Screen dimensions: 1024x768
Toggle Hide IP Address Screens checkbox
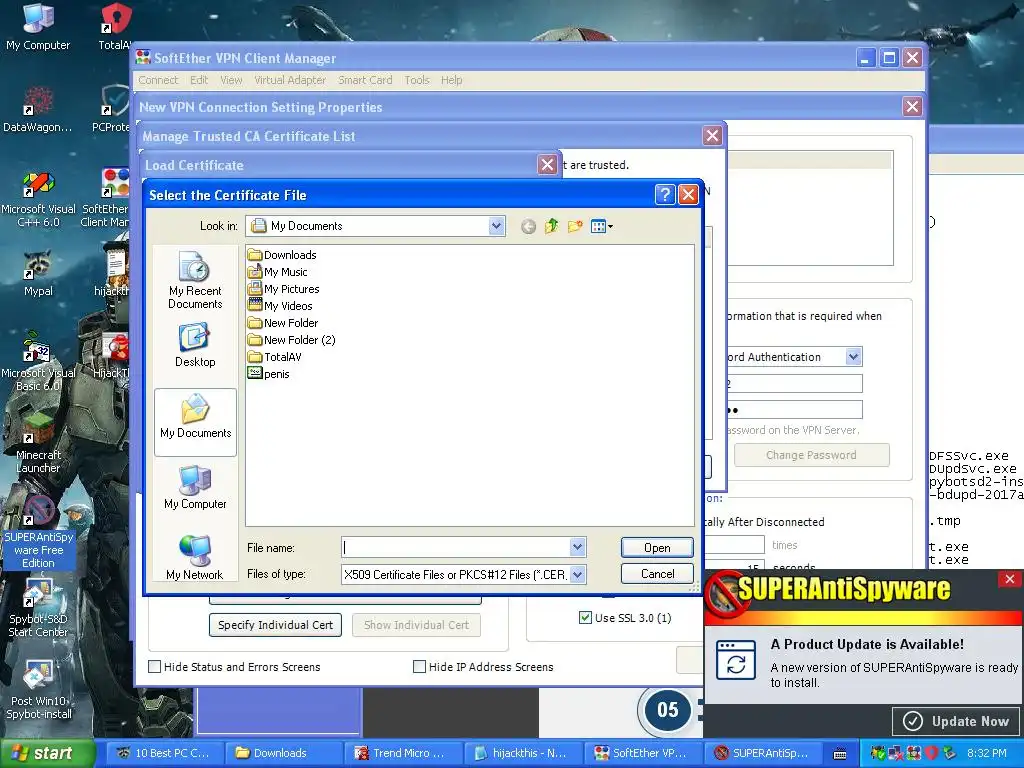(x=419, y=667)
